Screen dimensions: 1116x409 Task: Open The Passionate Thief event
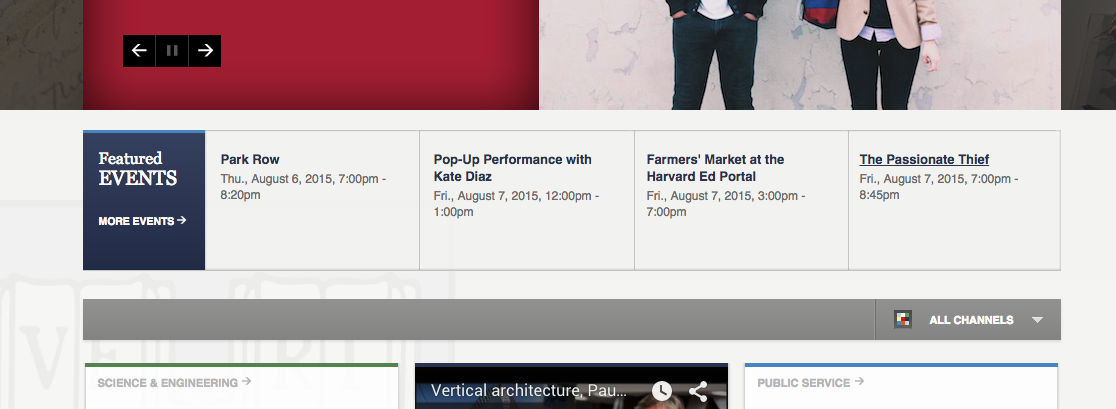[924, 159]
